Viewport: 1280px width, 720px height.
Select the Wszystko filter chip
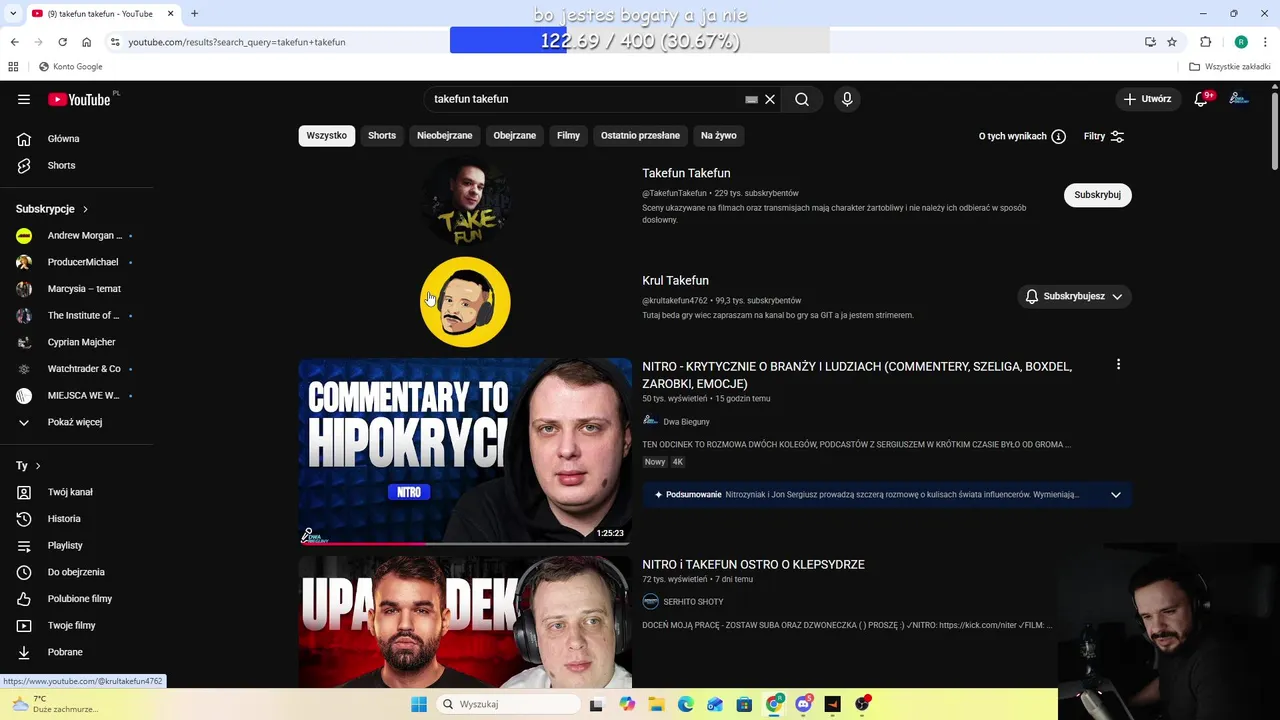(327, 135)
